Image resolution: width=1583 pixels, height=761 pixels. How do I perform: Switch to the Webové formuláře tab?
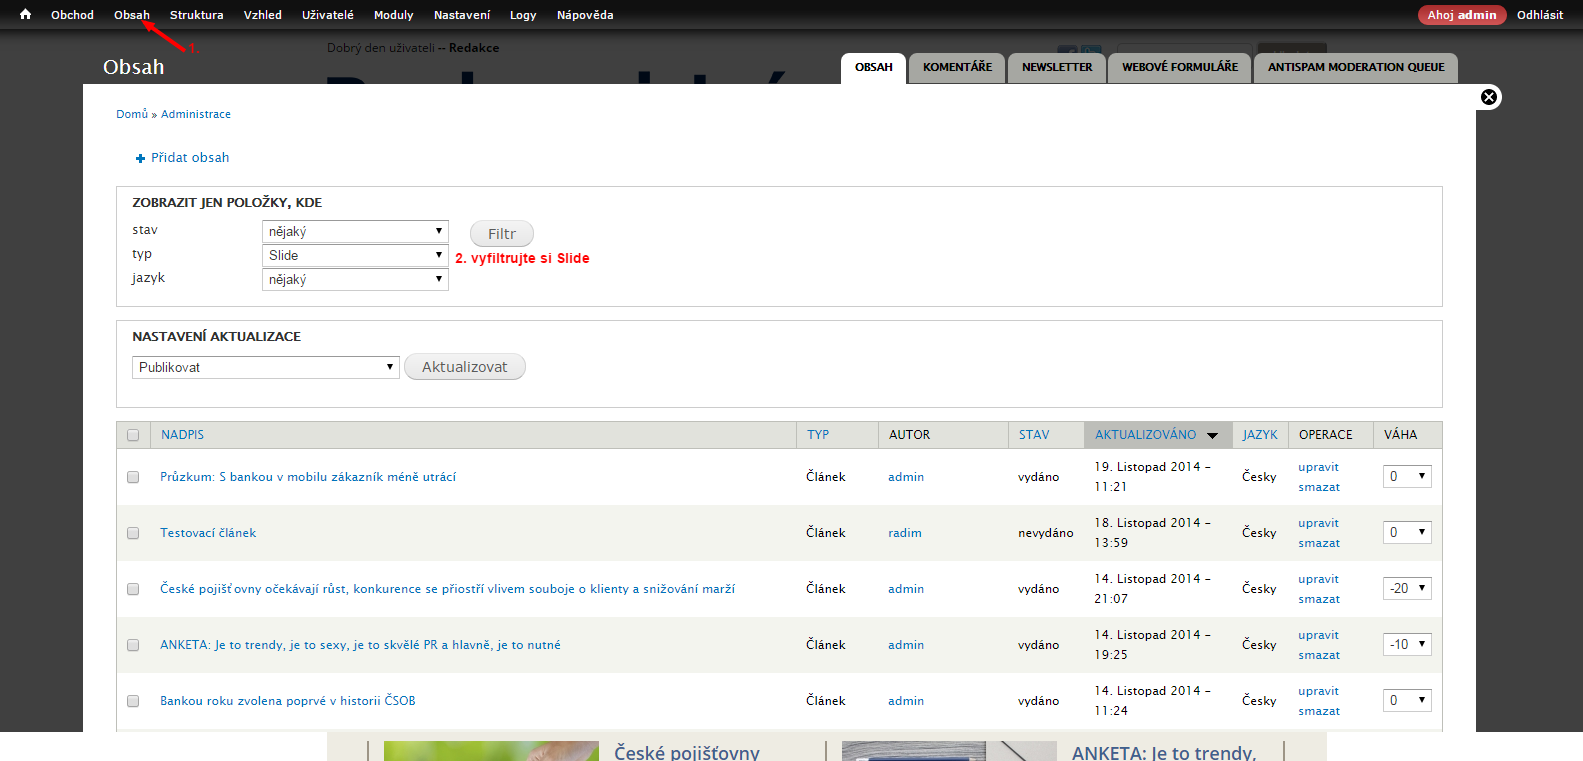point(1180,68)
